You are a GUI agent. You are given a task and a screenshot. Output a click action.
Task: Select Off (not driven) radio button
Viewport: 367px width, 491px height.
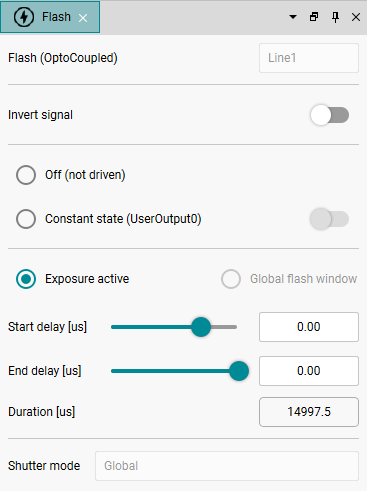click(x=26, y=175)
